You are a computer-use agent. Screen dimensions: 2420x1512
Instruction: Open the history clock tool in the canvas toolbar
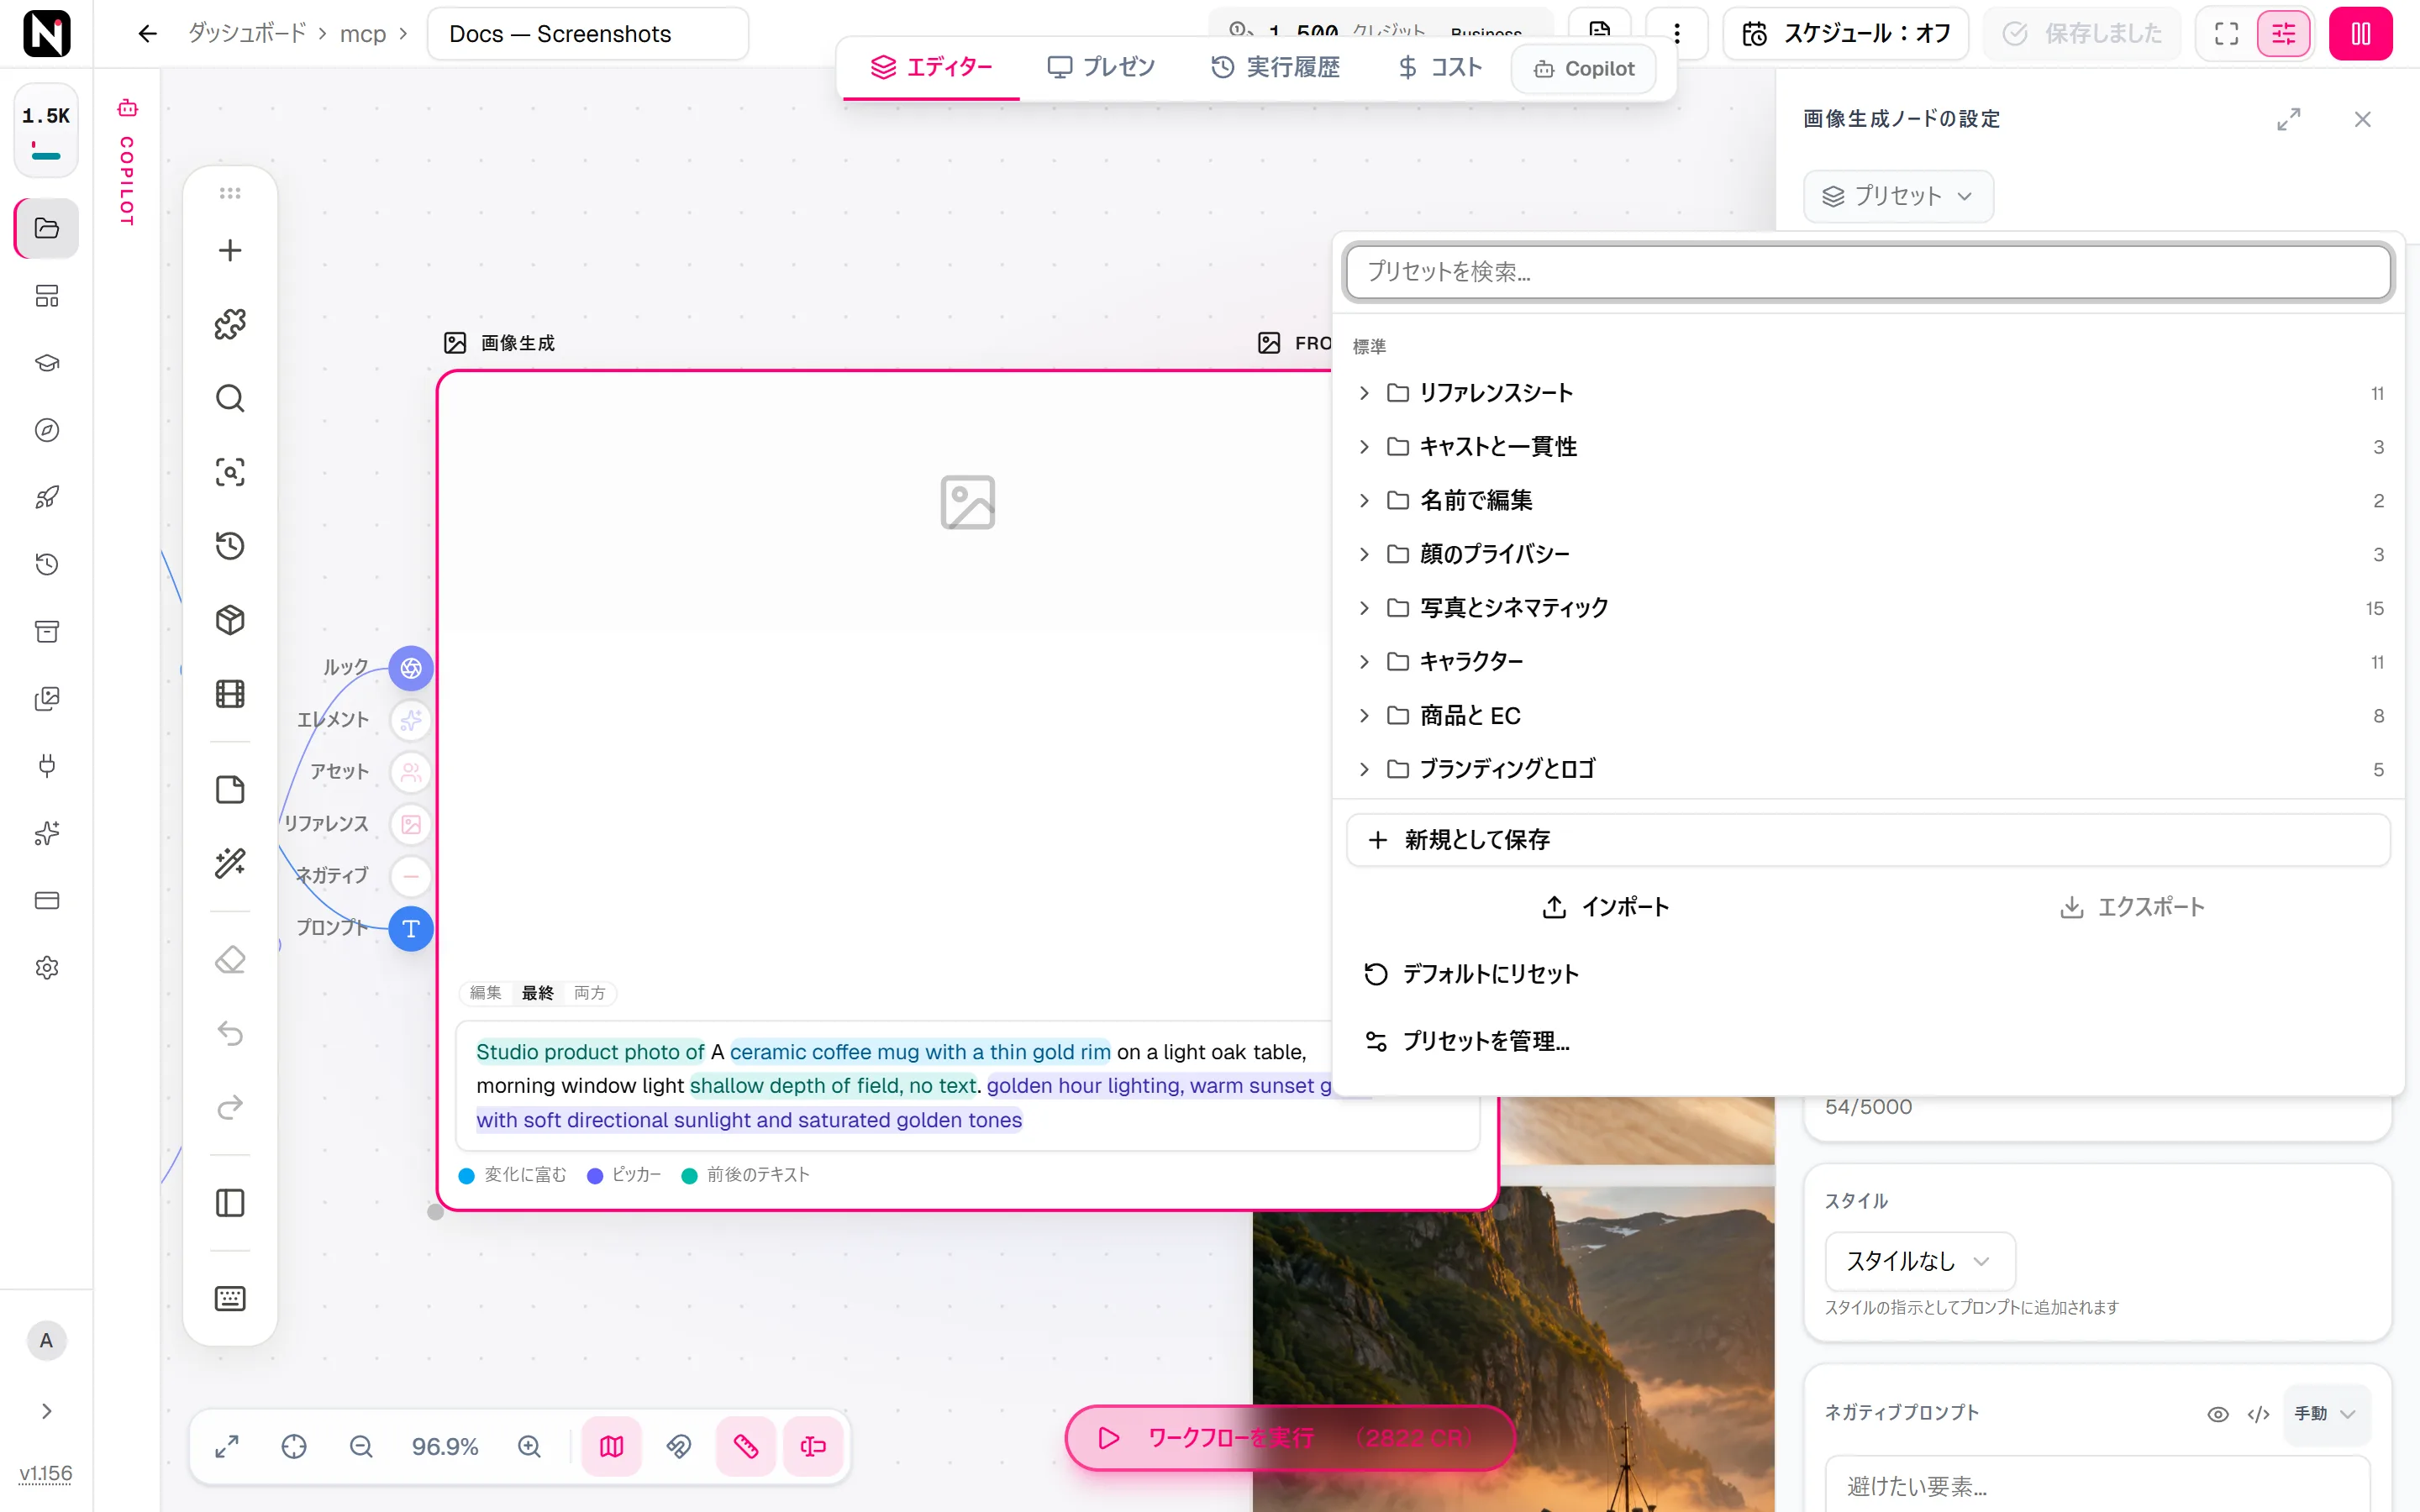(x=230, y=546)
